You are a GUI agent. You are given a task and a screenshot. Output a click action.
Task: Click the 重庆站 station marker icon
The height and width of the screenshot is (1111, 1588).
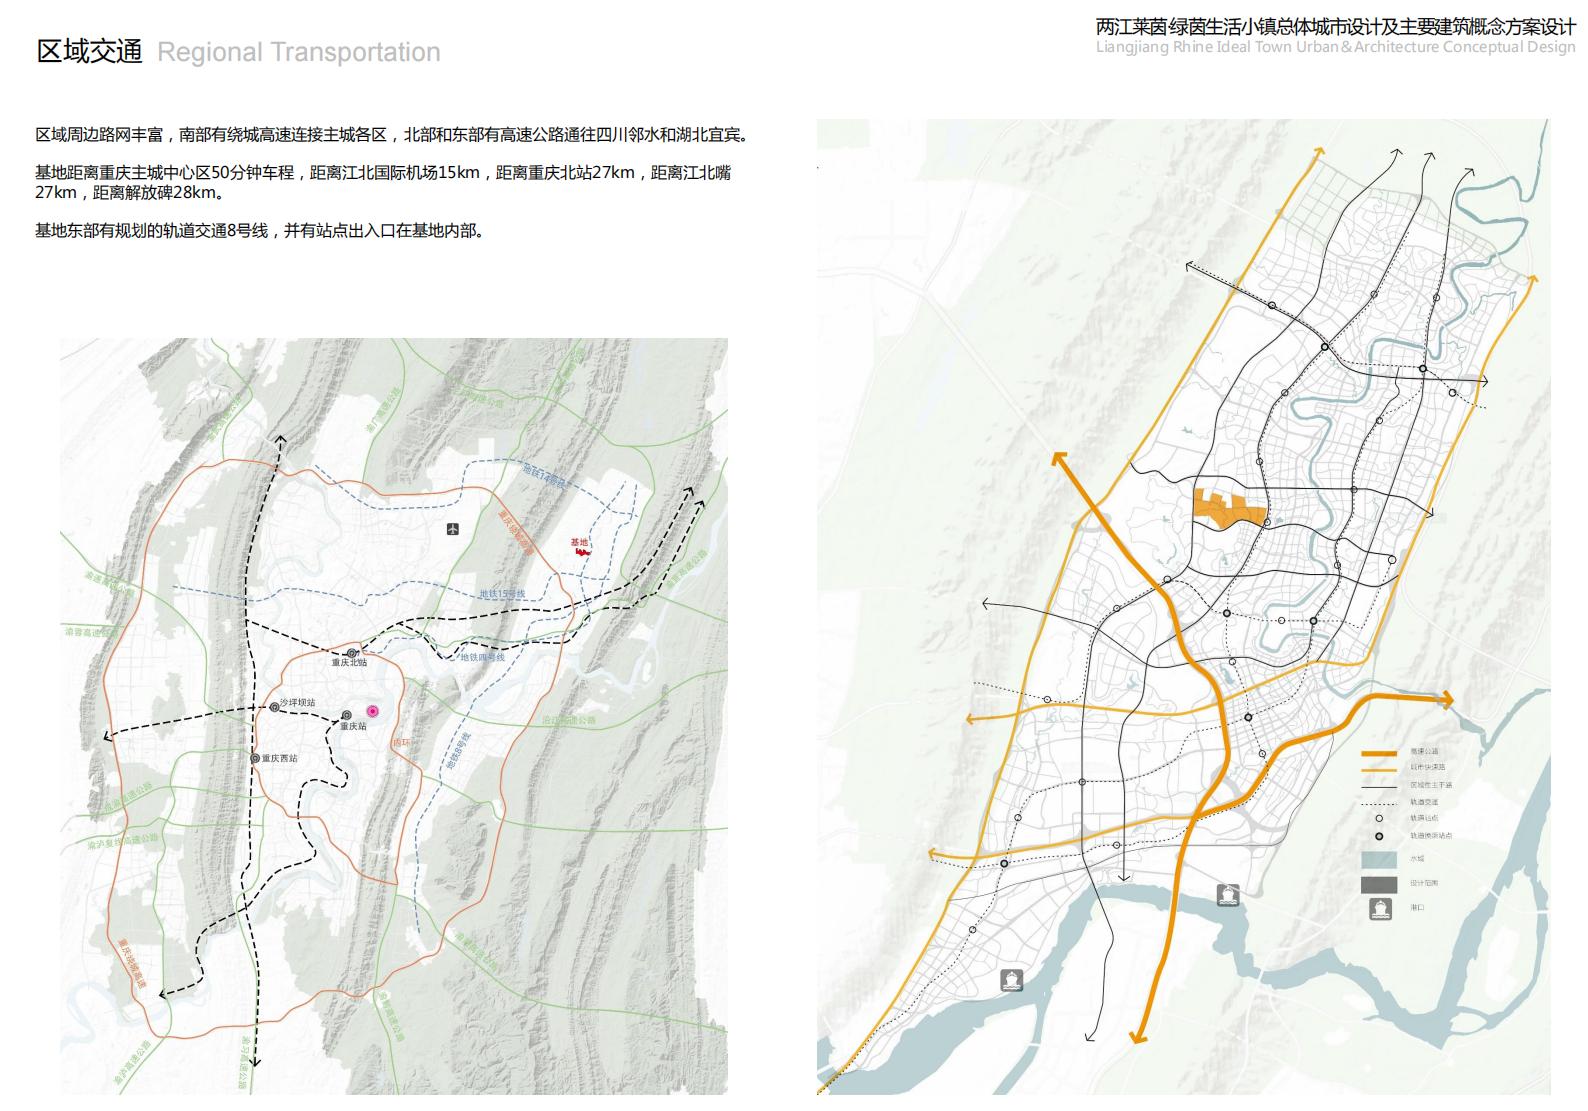346,715
